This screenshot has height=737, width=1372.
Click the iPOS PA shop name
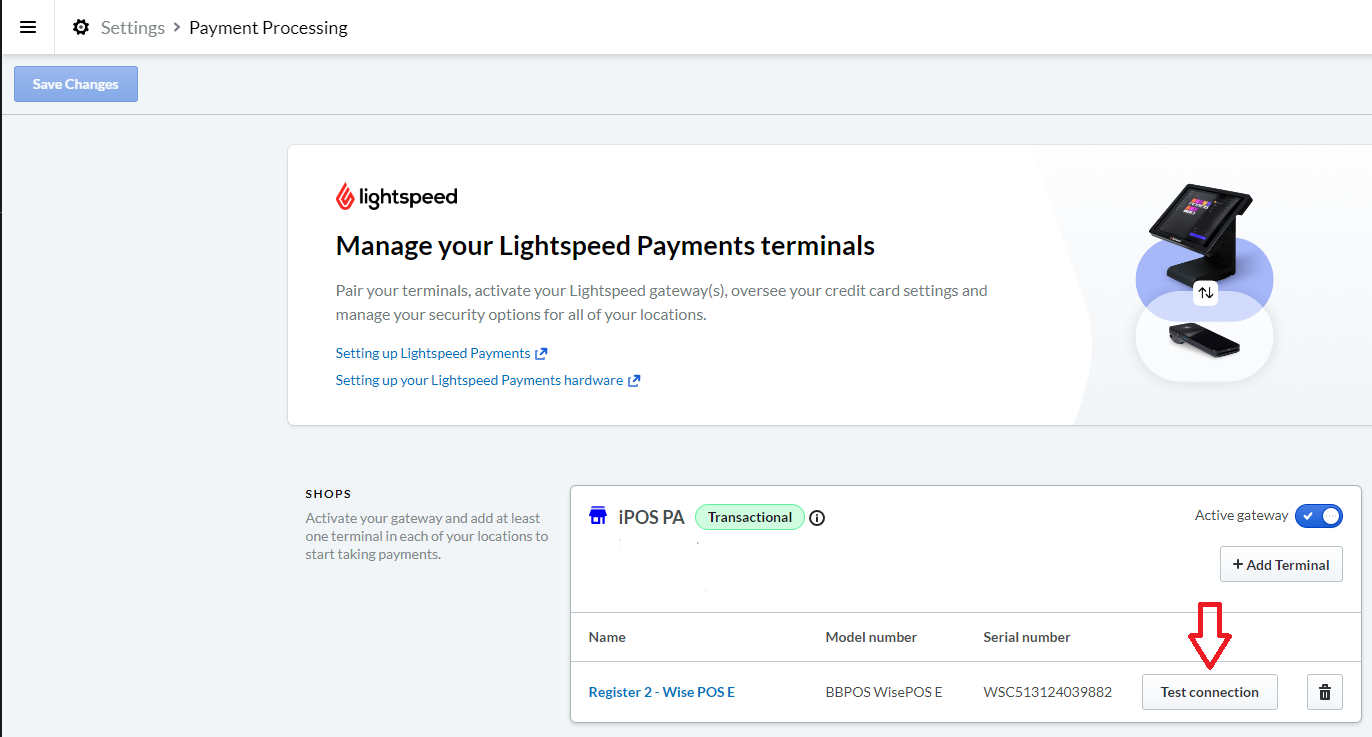click(x=652, y=517)
